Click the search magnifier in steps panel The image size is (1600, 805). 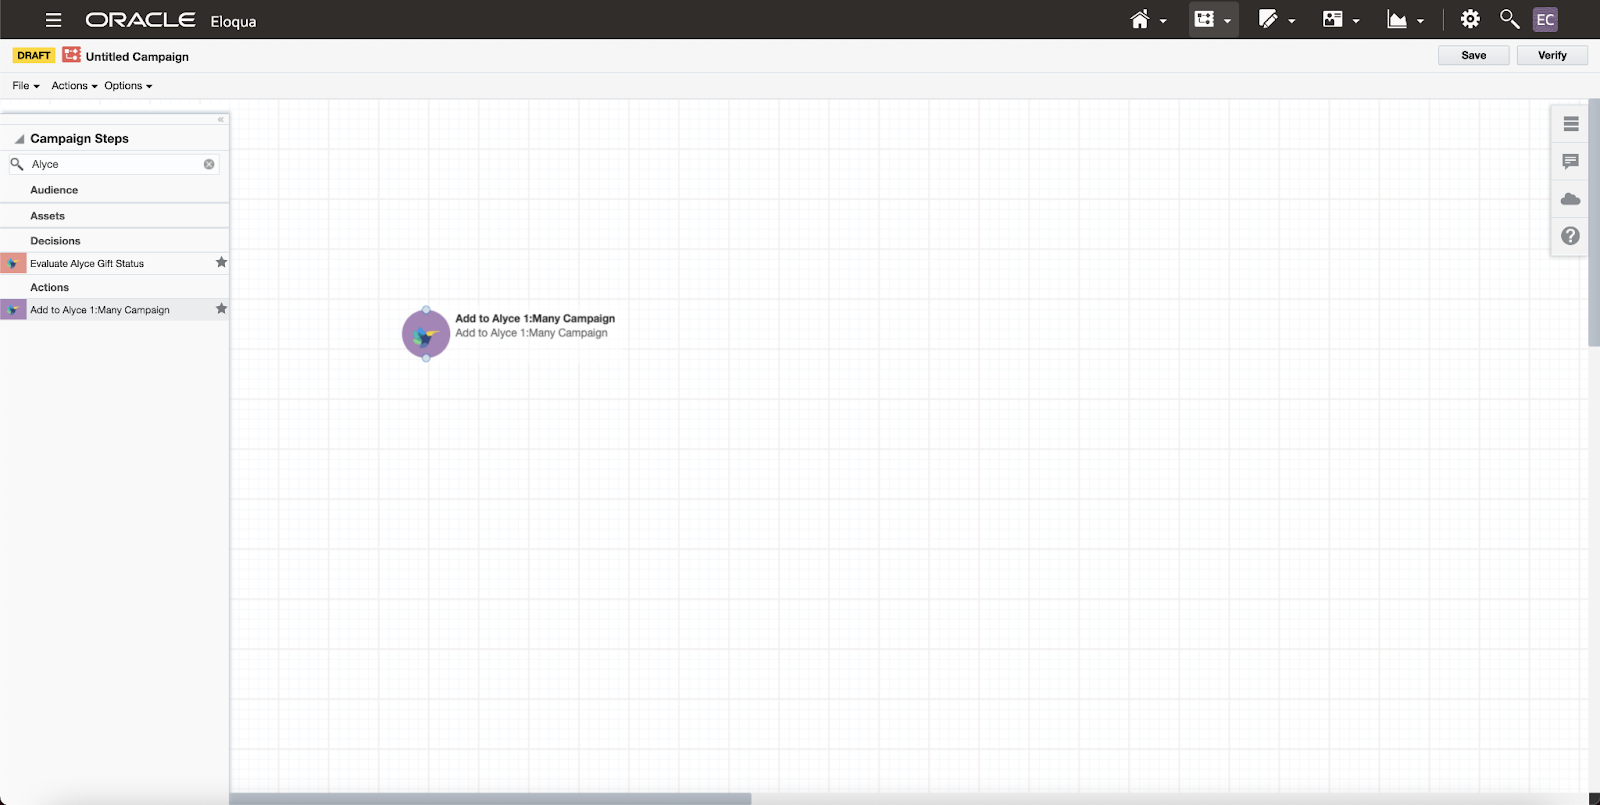[17, 164]
